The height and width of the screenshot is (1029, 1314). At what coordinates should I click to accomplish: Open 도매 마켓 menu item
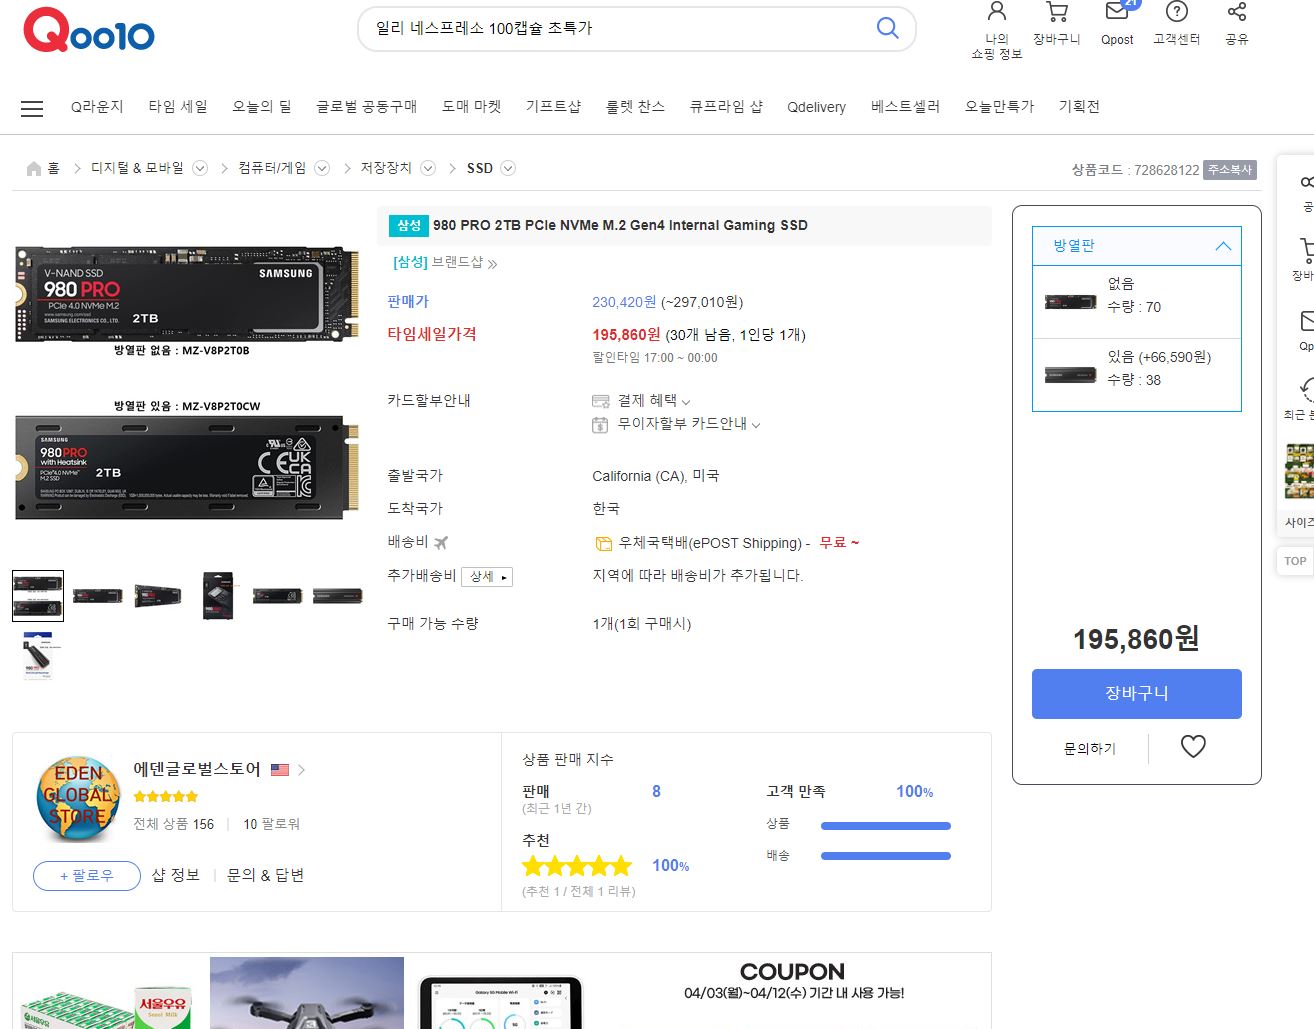[471, 107]
